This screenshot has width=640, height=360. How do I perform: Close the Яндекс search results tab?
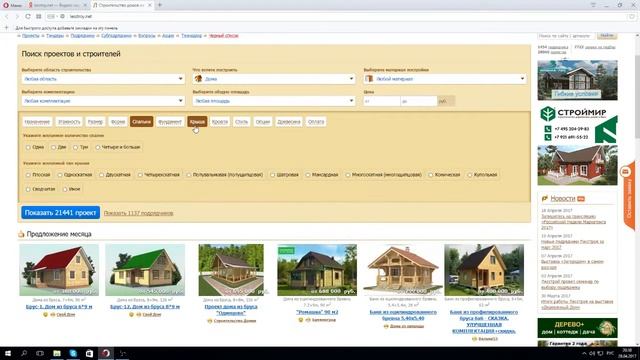coord(85,5)
